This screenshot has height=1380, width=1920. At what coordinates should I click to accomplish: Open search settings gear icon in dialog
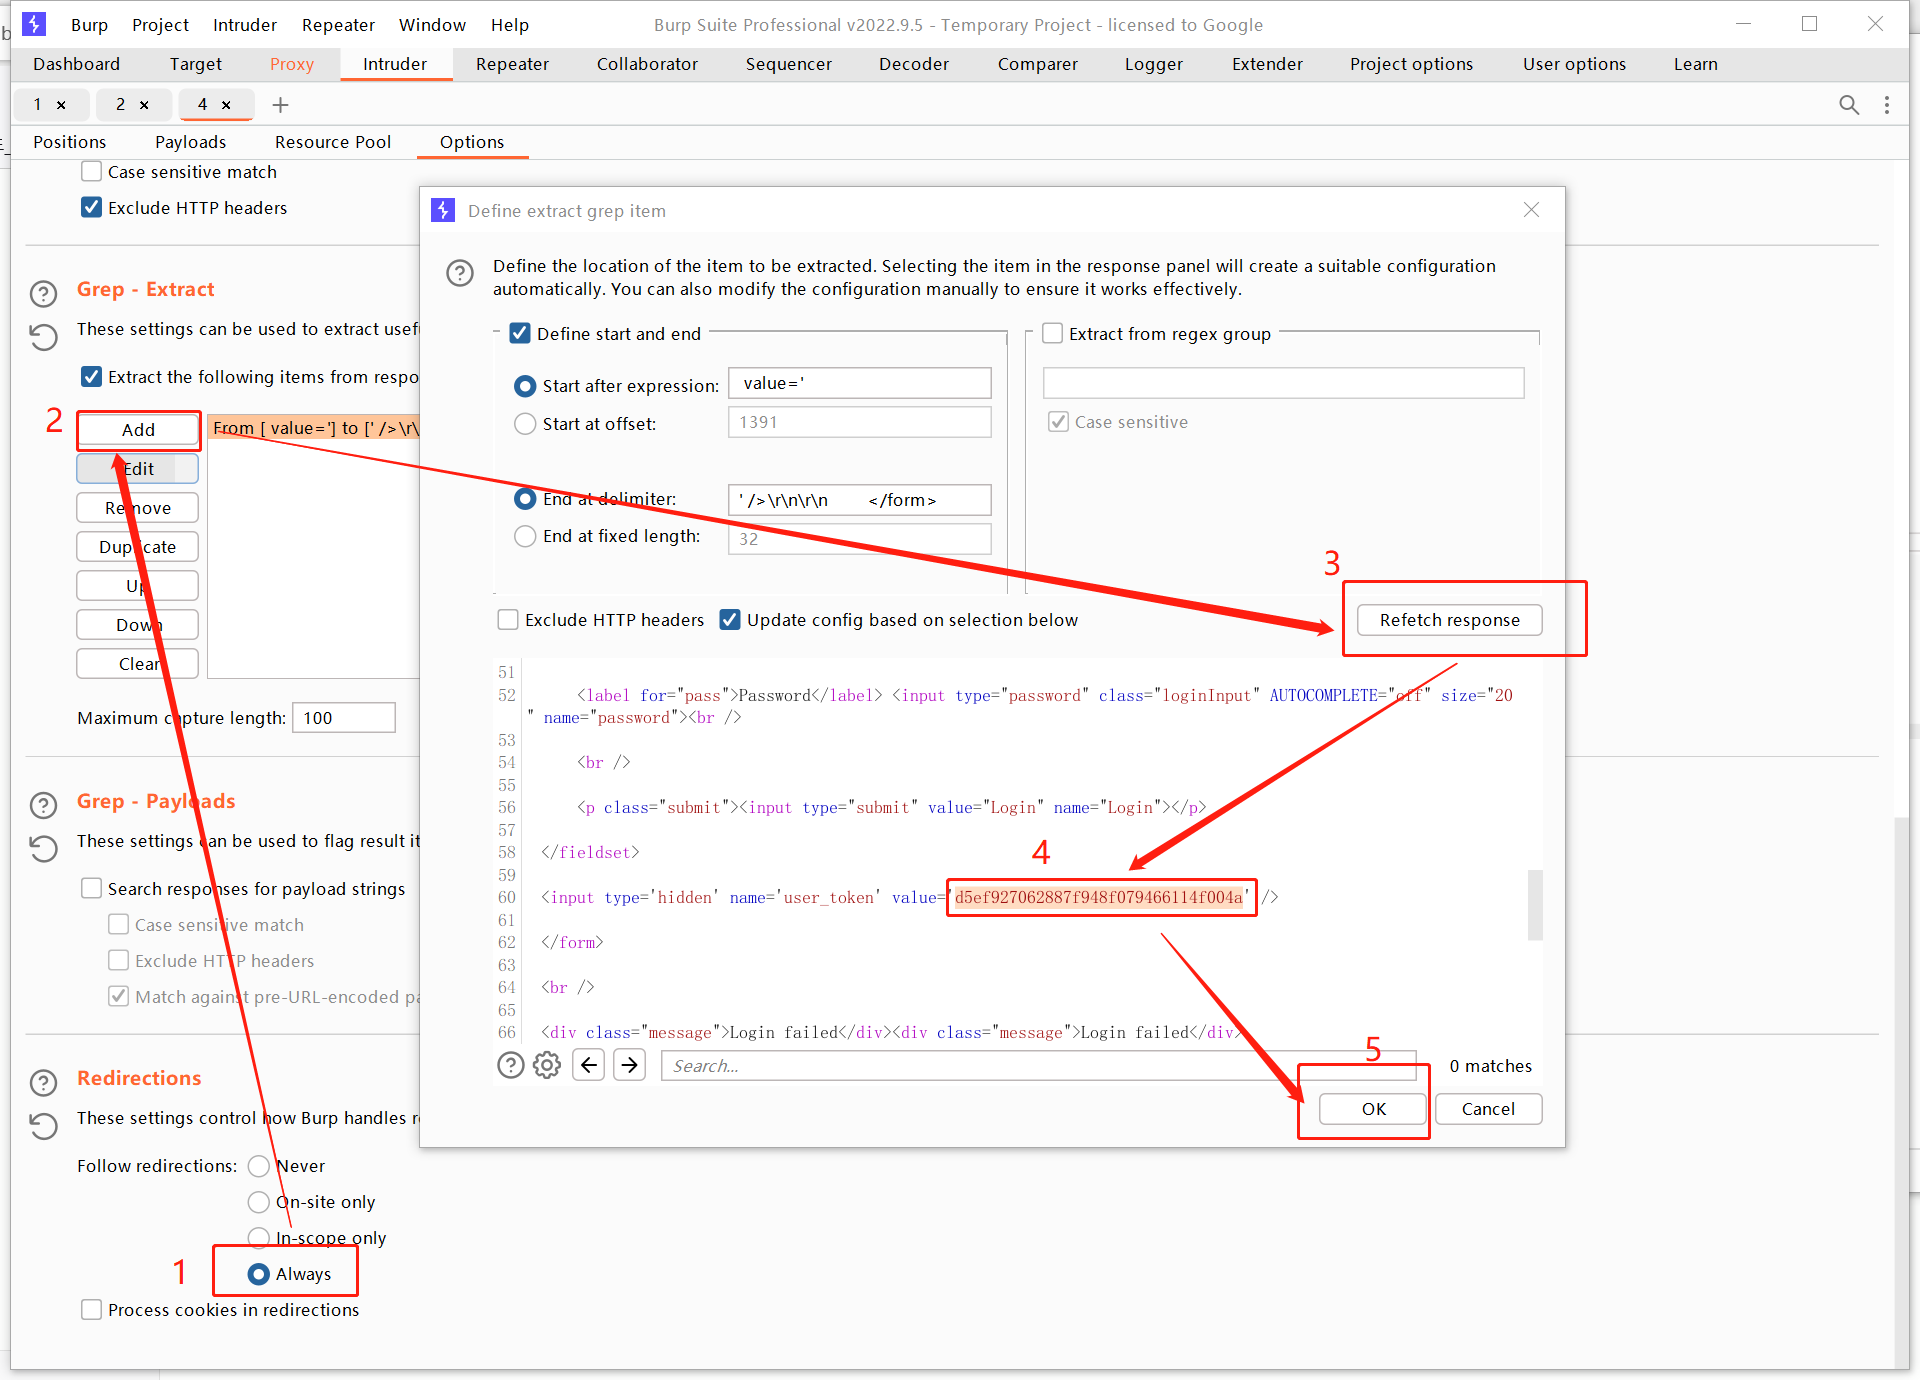click(547, 1065)
